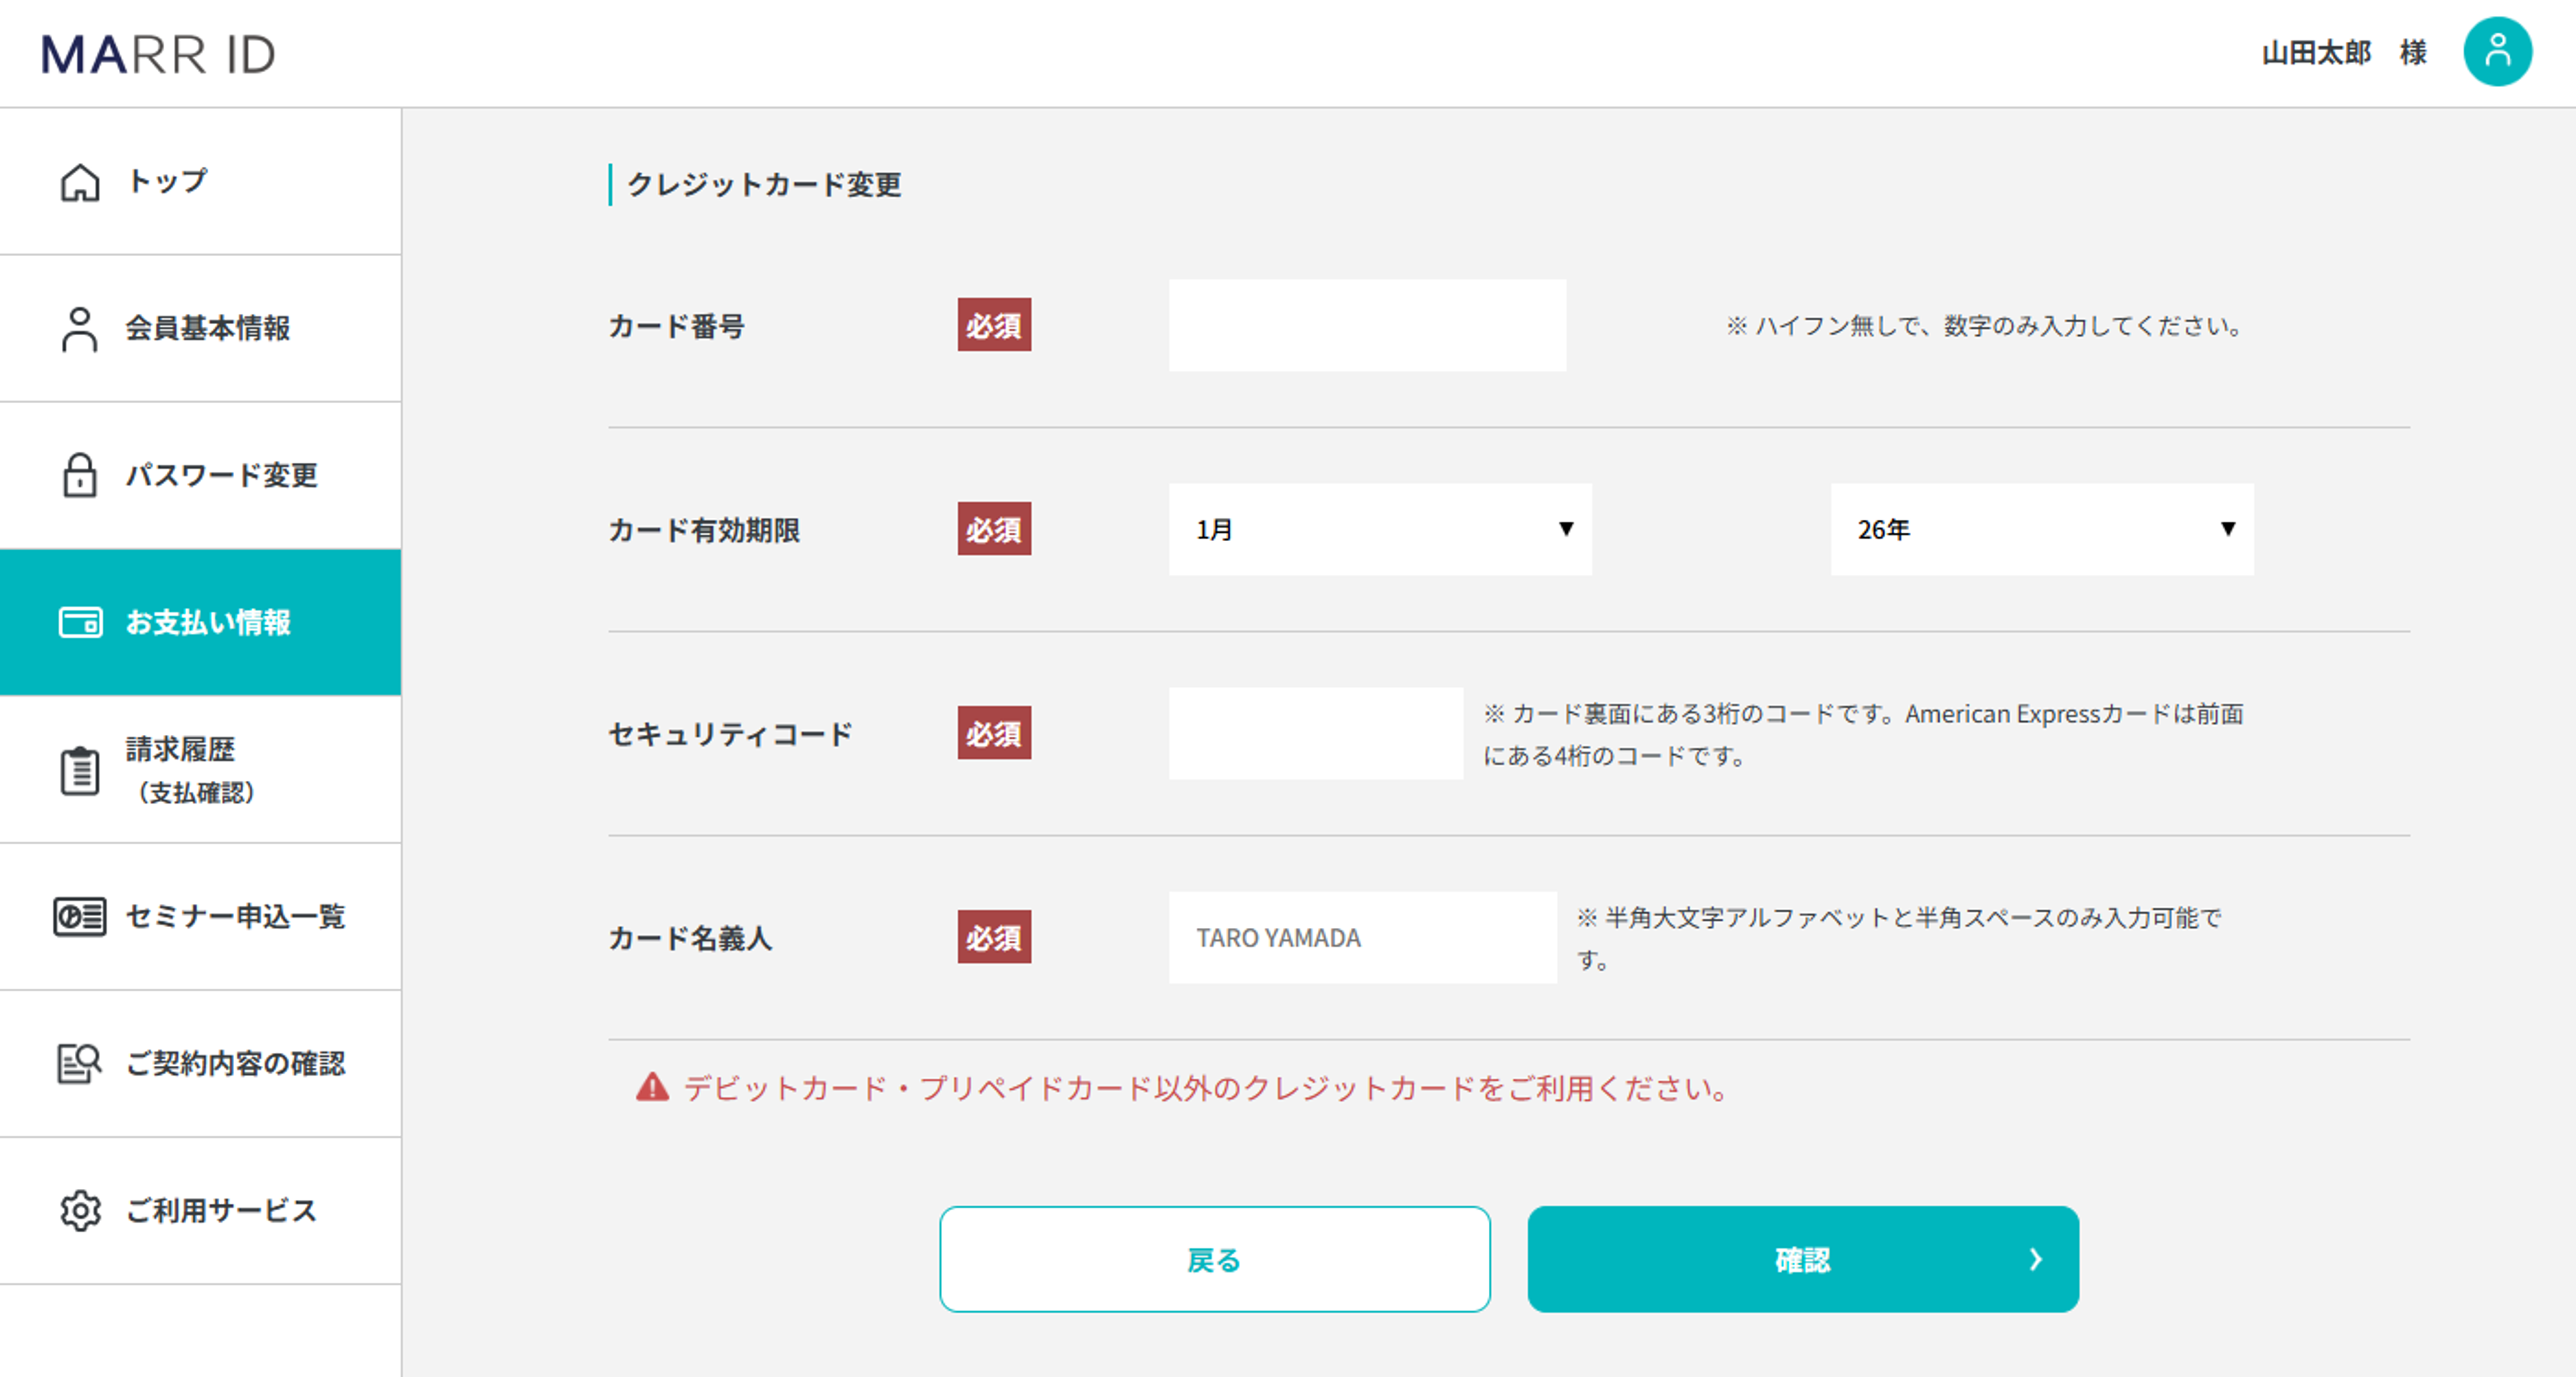Click the wallet icon for お支払い情報
The width and height of the screenshot is (2576, 1377).
click(80, 622)
